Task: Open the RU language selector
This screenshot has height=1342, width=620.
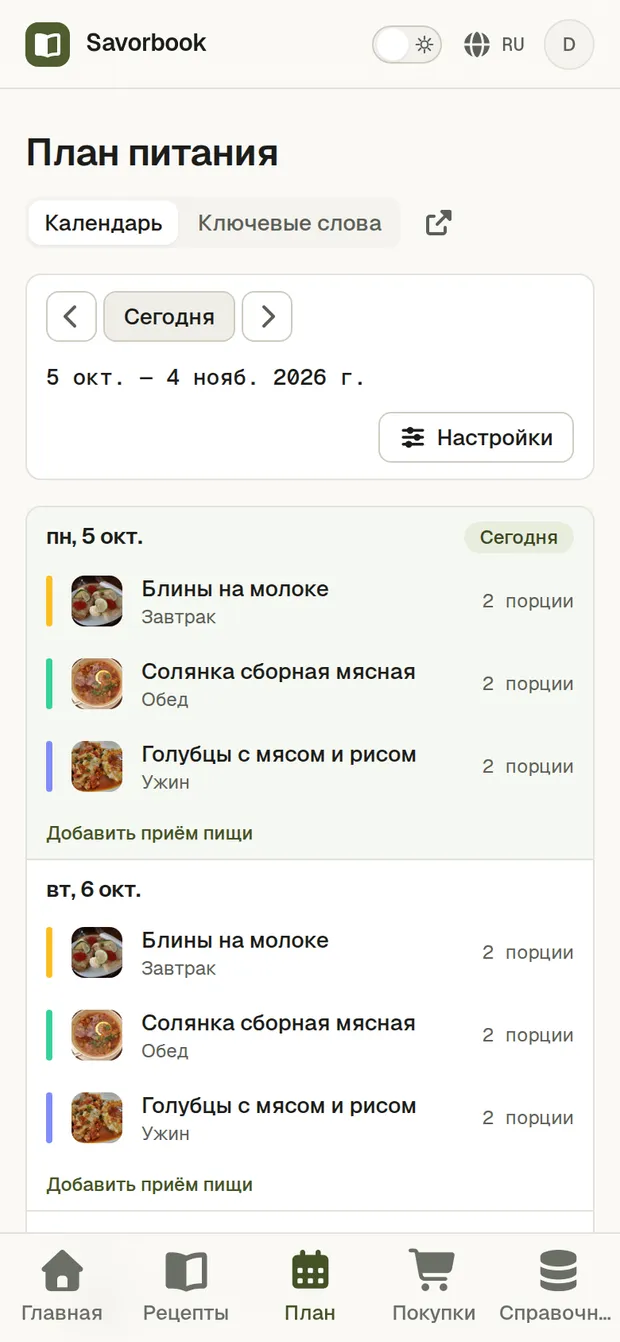Action: [494, 44]
